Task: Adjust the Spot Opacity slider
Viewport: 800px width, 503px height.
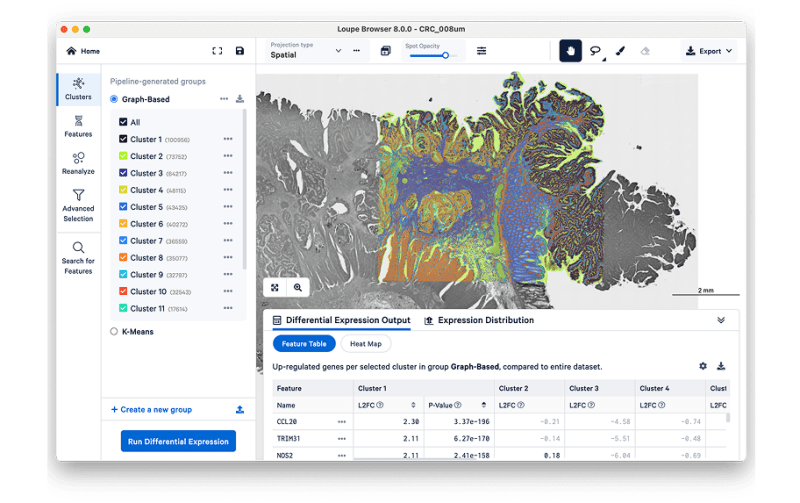Action: pyautogui.click(x=445, y=55)
